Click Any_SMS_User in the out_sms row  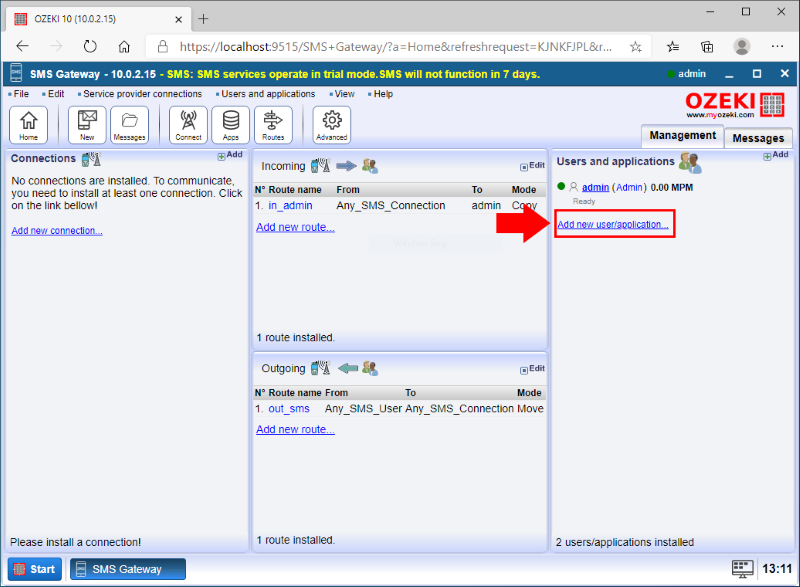pyautogui.click(x=363, y=409)
